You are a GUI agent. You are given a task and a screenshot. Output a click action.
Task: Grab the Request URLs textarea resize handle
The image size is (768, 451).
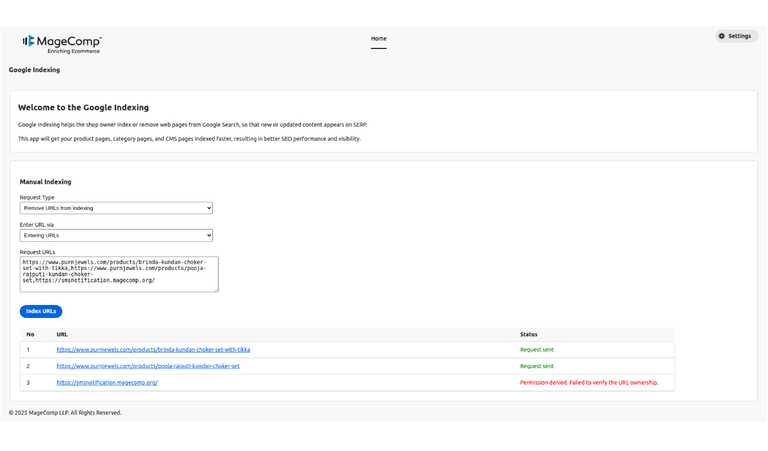pyautogui.click(x=215, y=289)
